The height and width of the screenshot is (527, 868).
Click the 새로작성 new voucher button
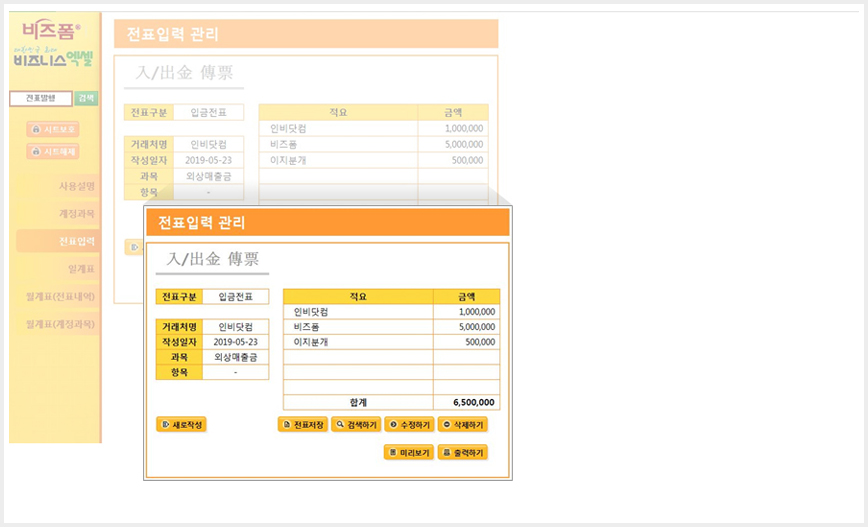click(181, 425)
